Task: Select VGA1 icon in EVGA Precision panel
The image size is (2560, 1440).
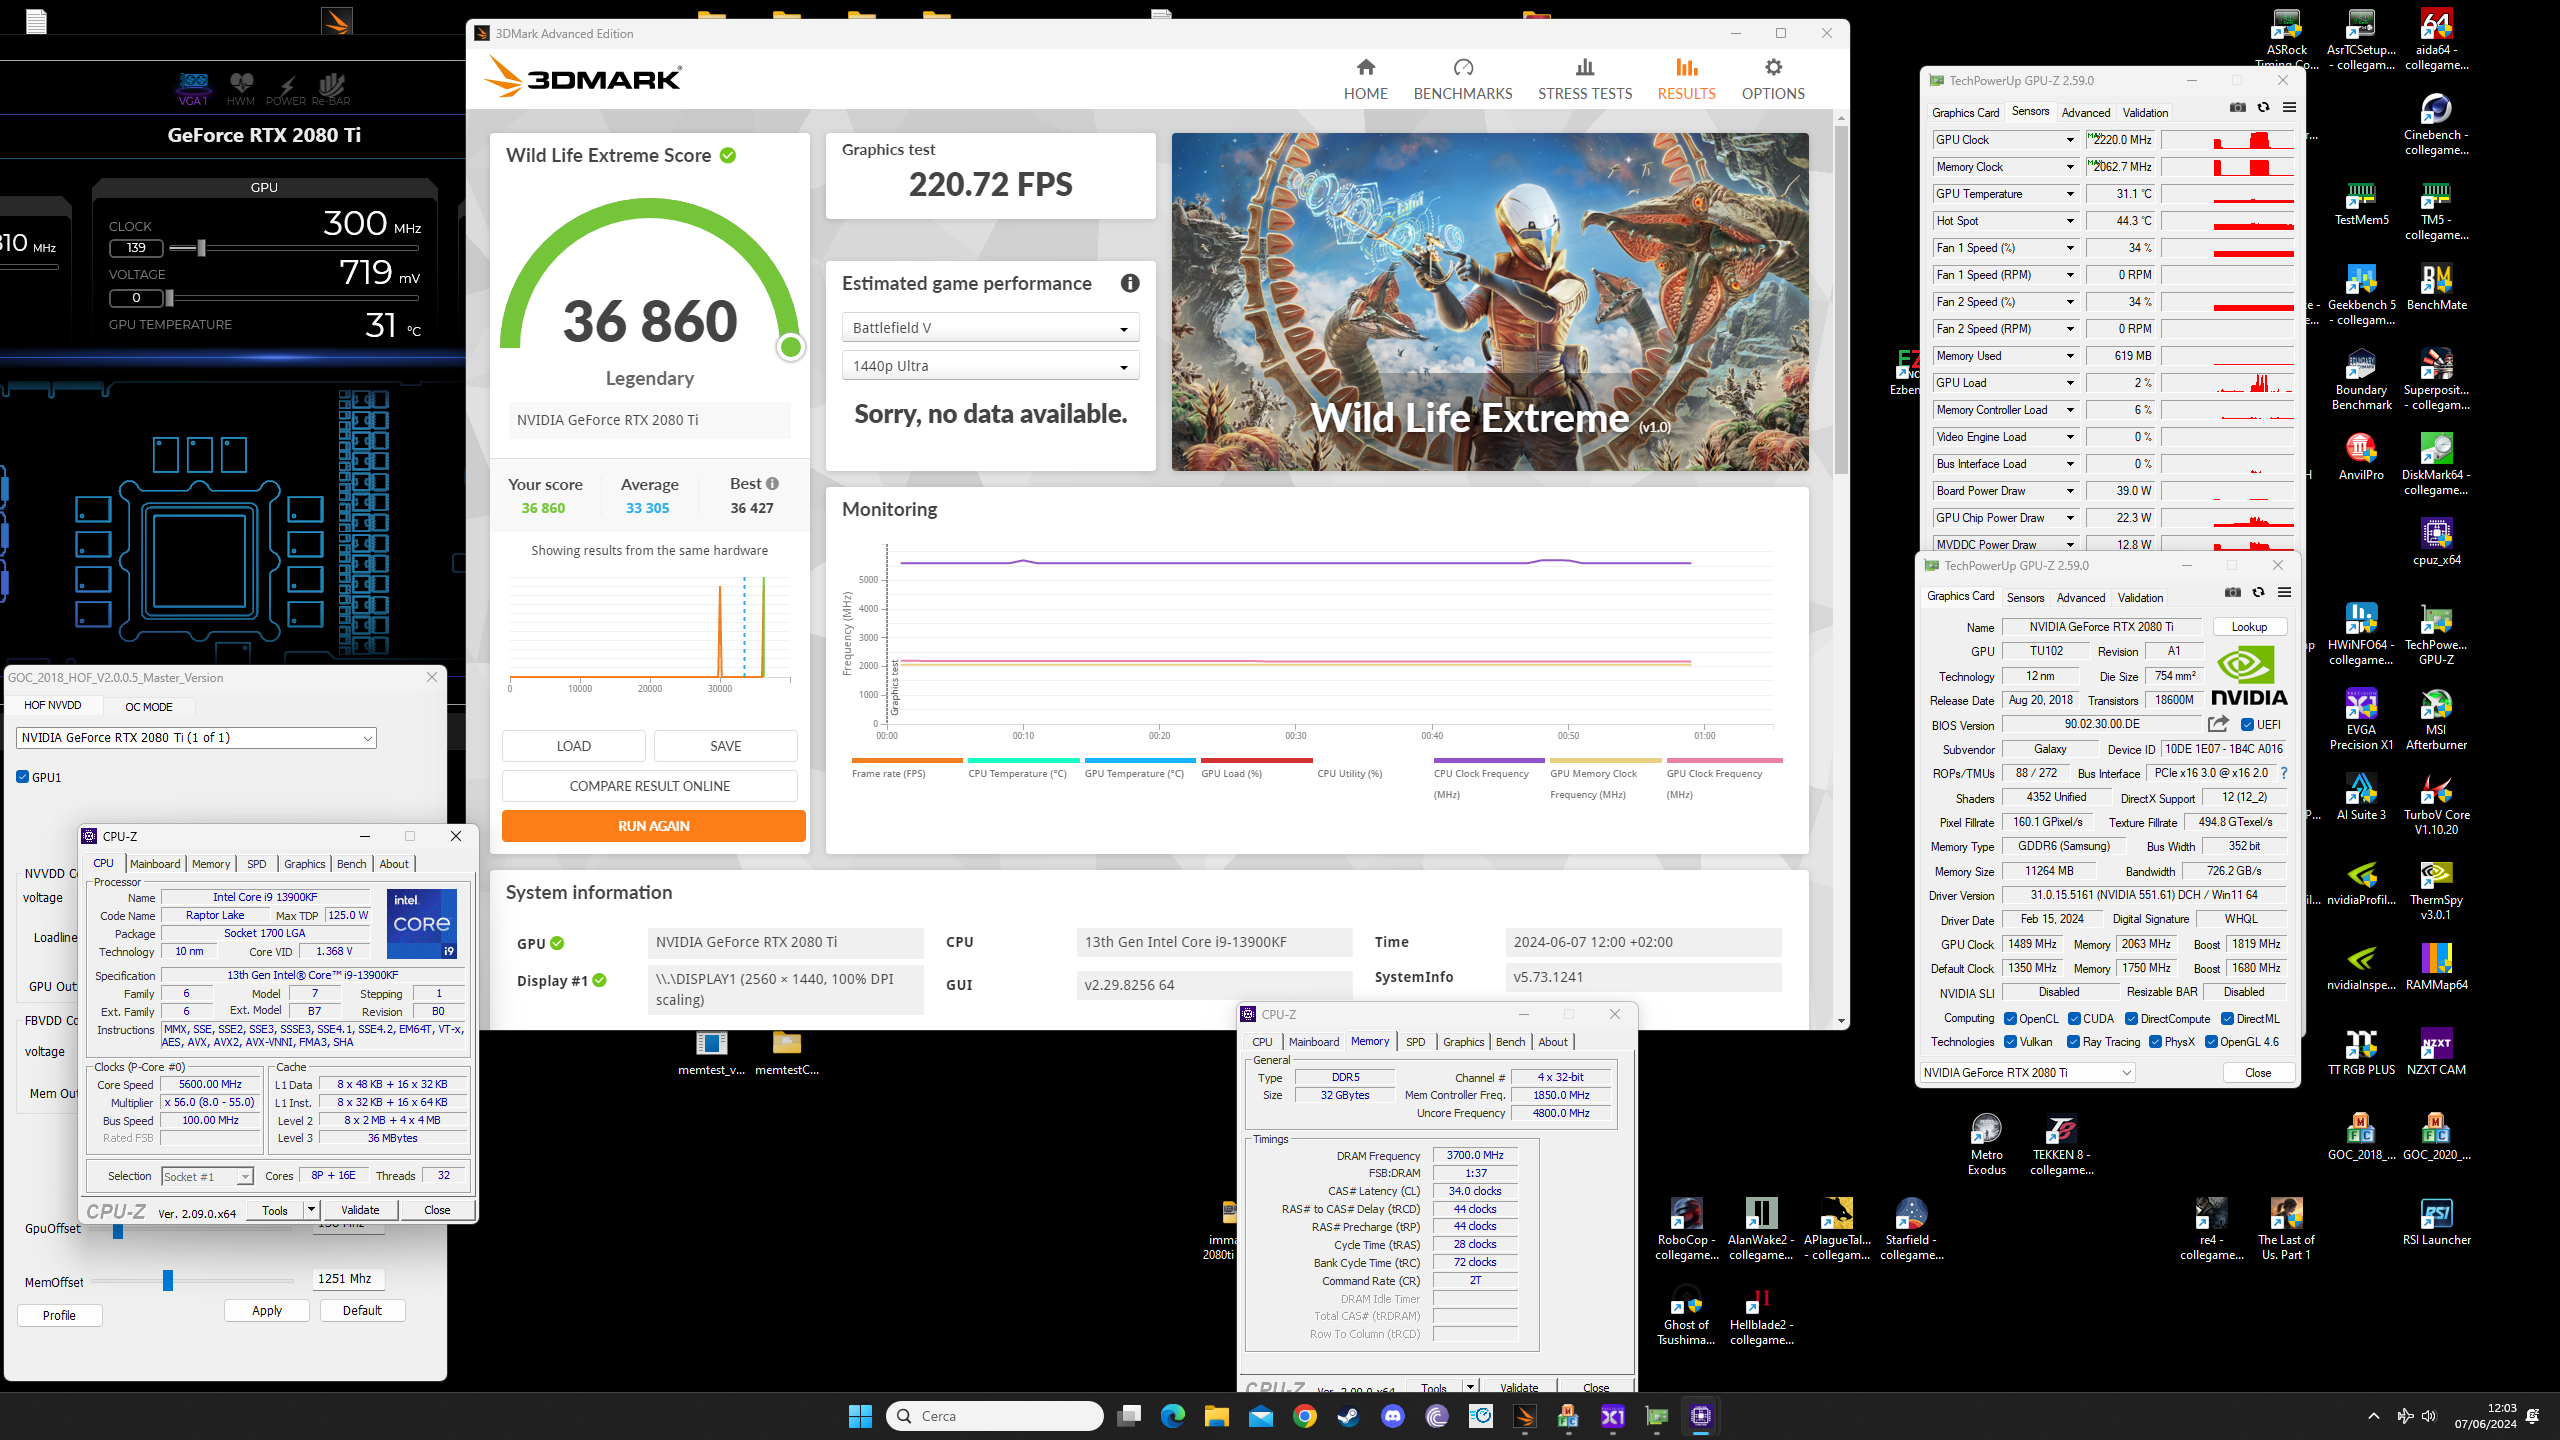Action: [194, 88]
